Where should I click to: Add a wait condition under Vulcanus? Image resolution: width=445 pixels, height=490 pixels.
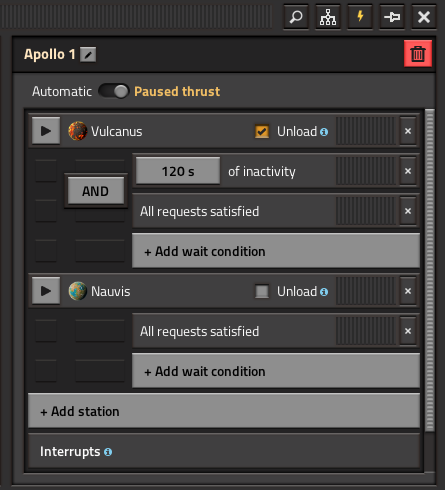pos(276,251)
